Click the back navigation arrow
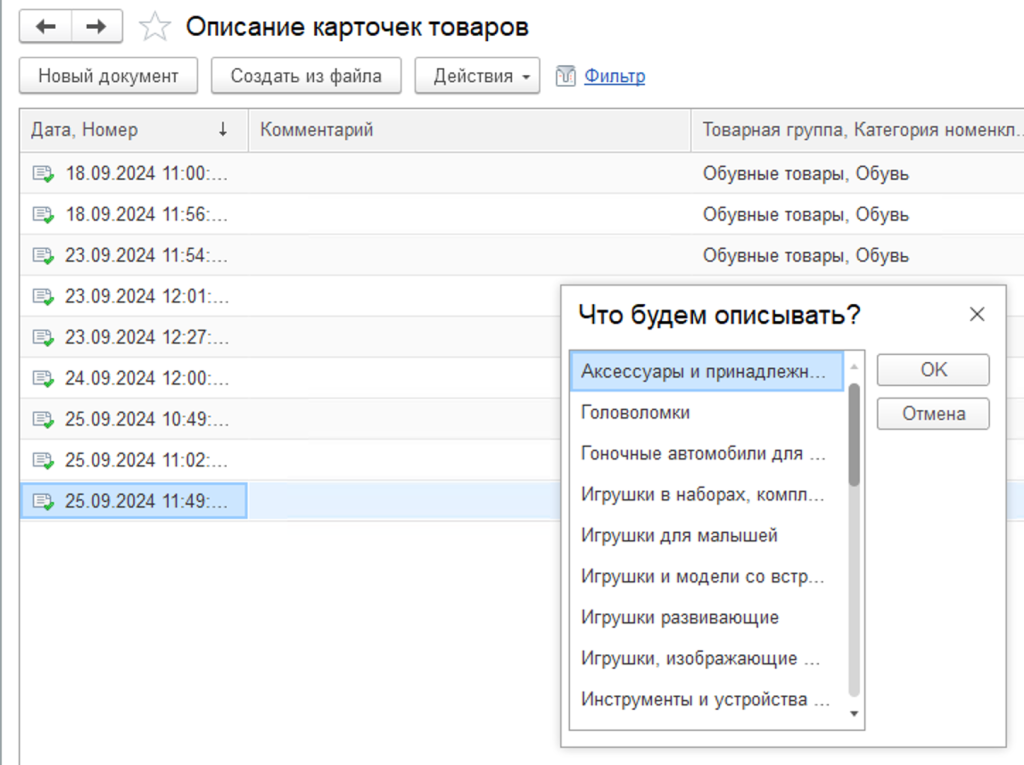1024x765 pixels. (46, 27)
